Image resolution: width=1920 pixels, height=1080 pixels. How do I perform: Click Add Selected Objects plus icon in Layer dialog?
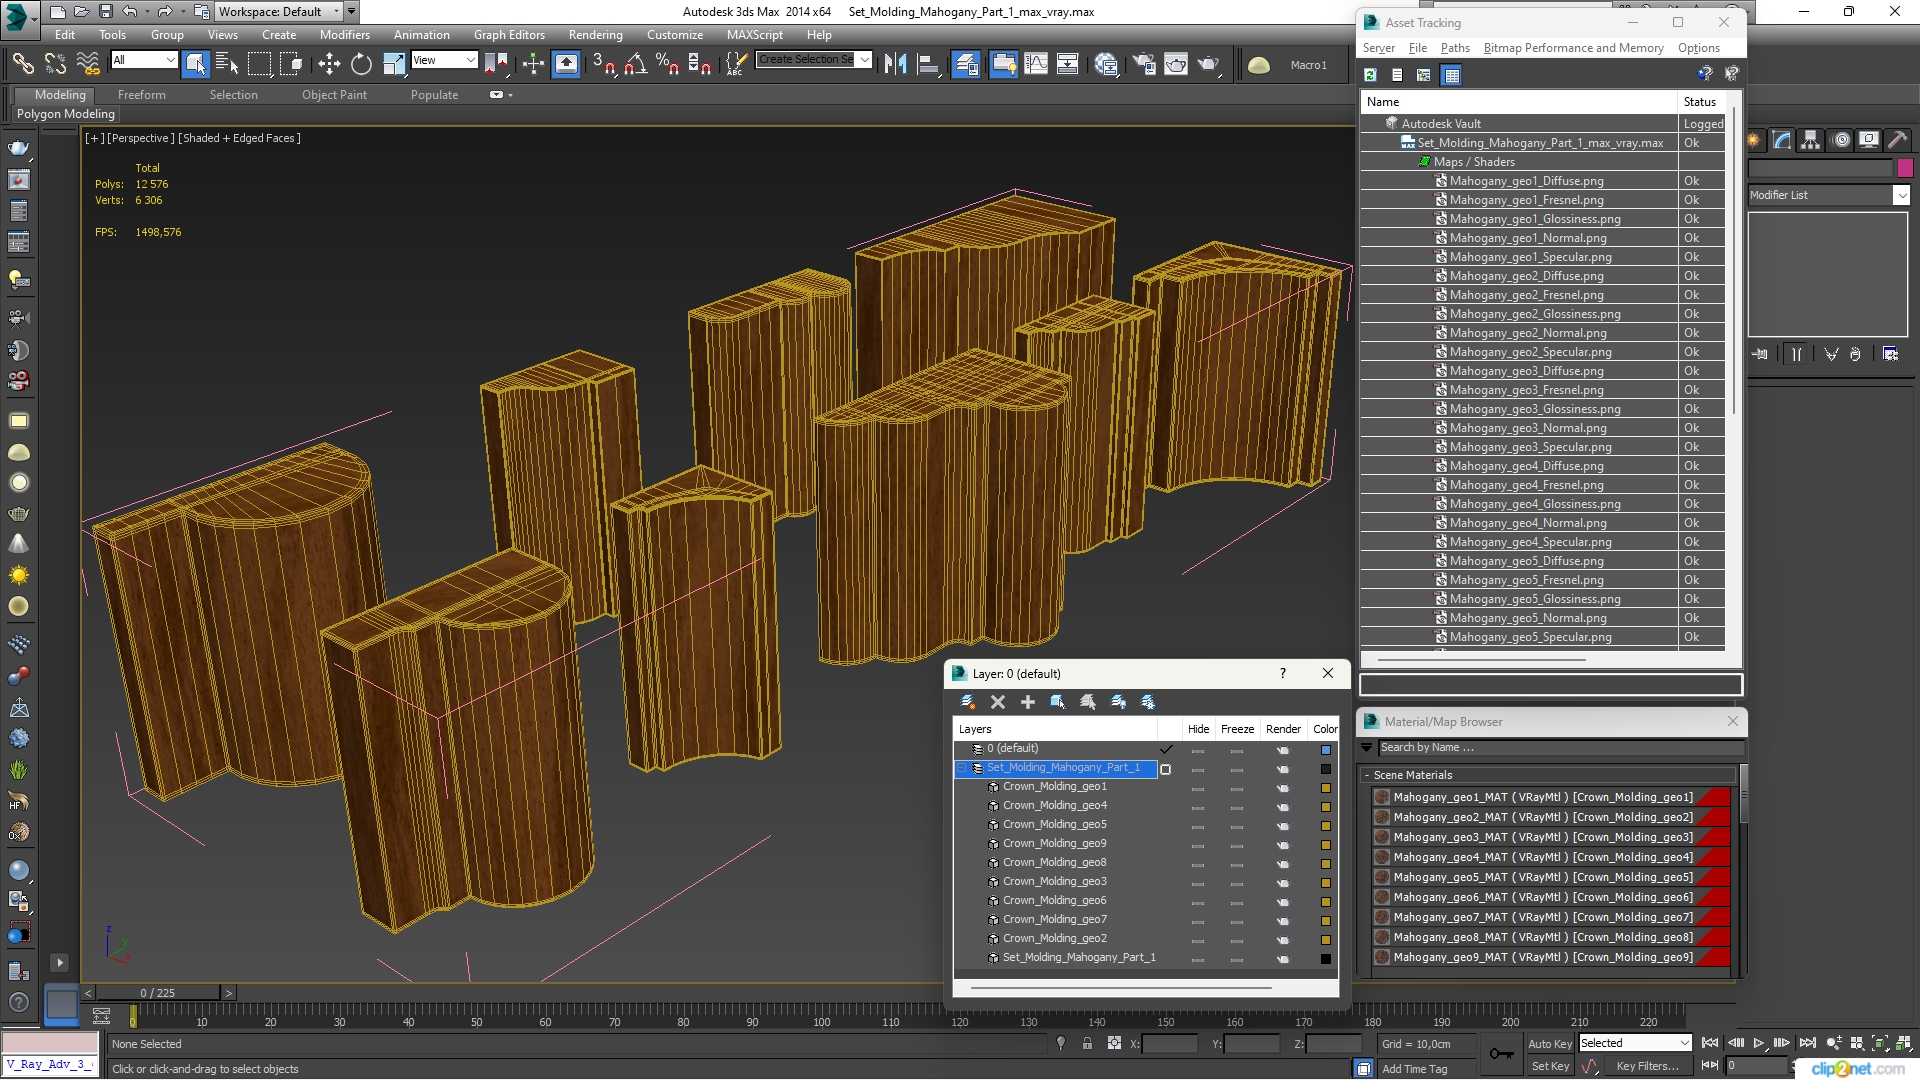tap(1027, 702)
